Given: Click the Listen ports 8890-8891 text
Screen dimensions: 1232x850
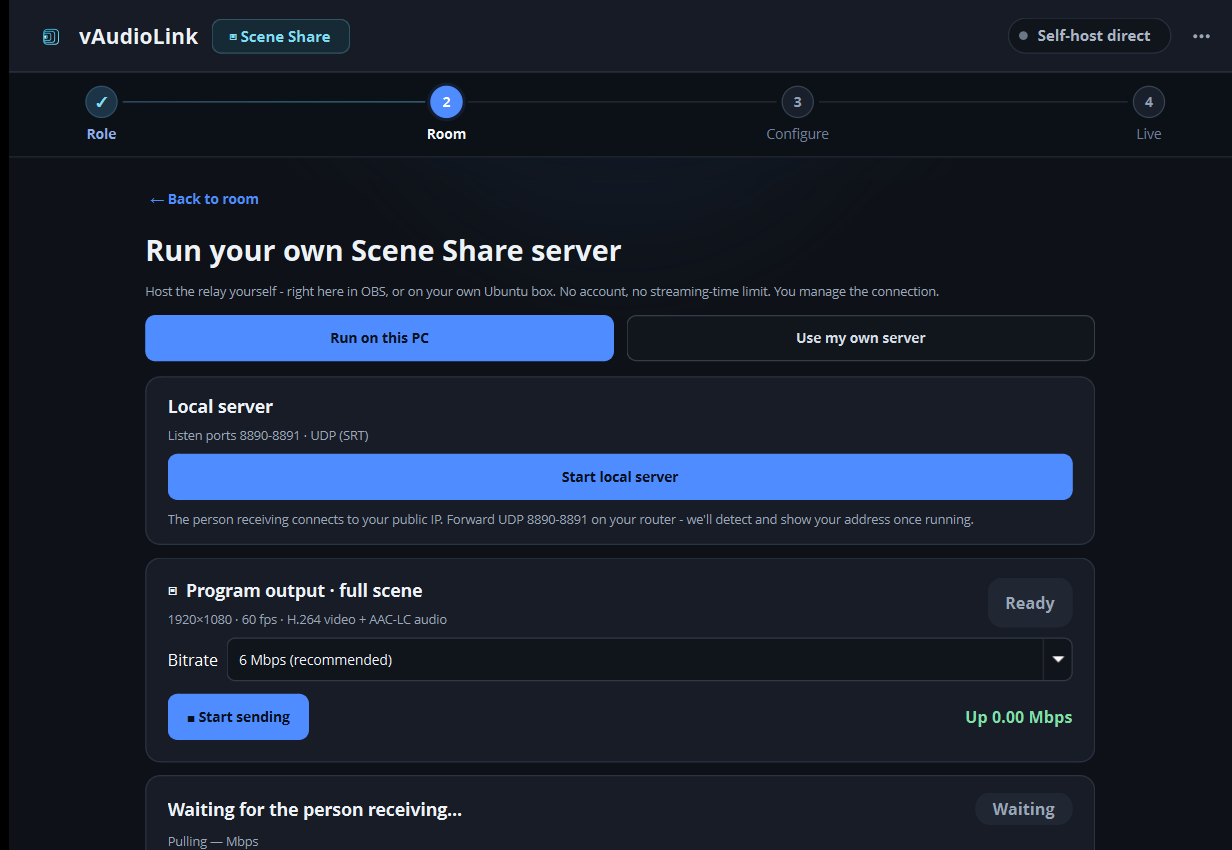Looking at the screenshot, I should click(x=269, y=435).
